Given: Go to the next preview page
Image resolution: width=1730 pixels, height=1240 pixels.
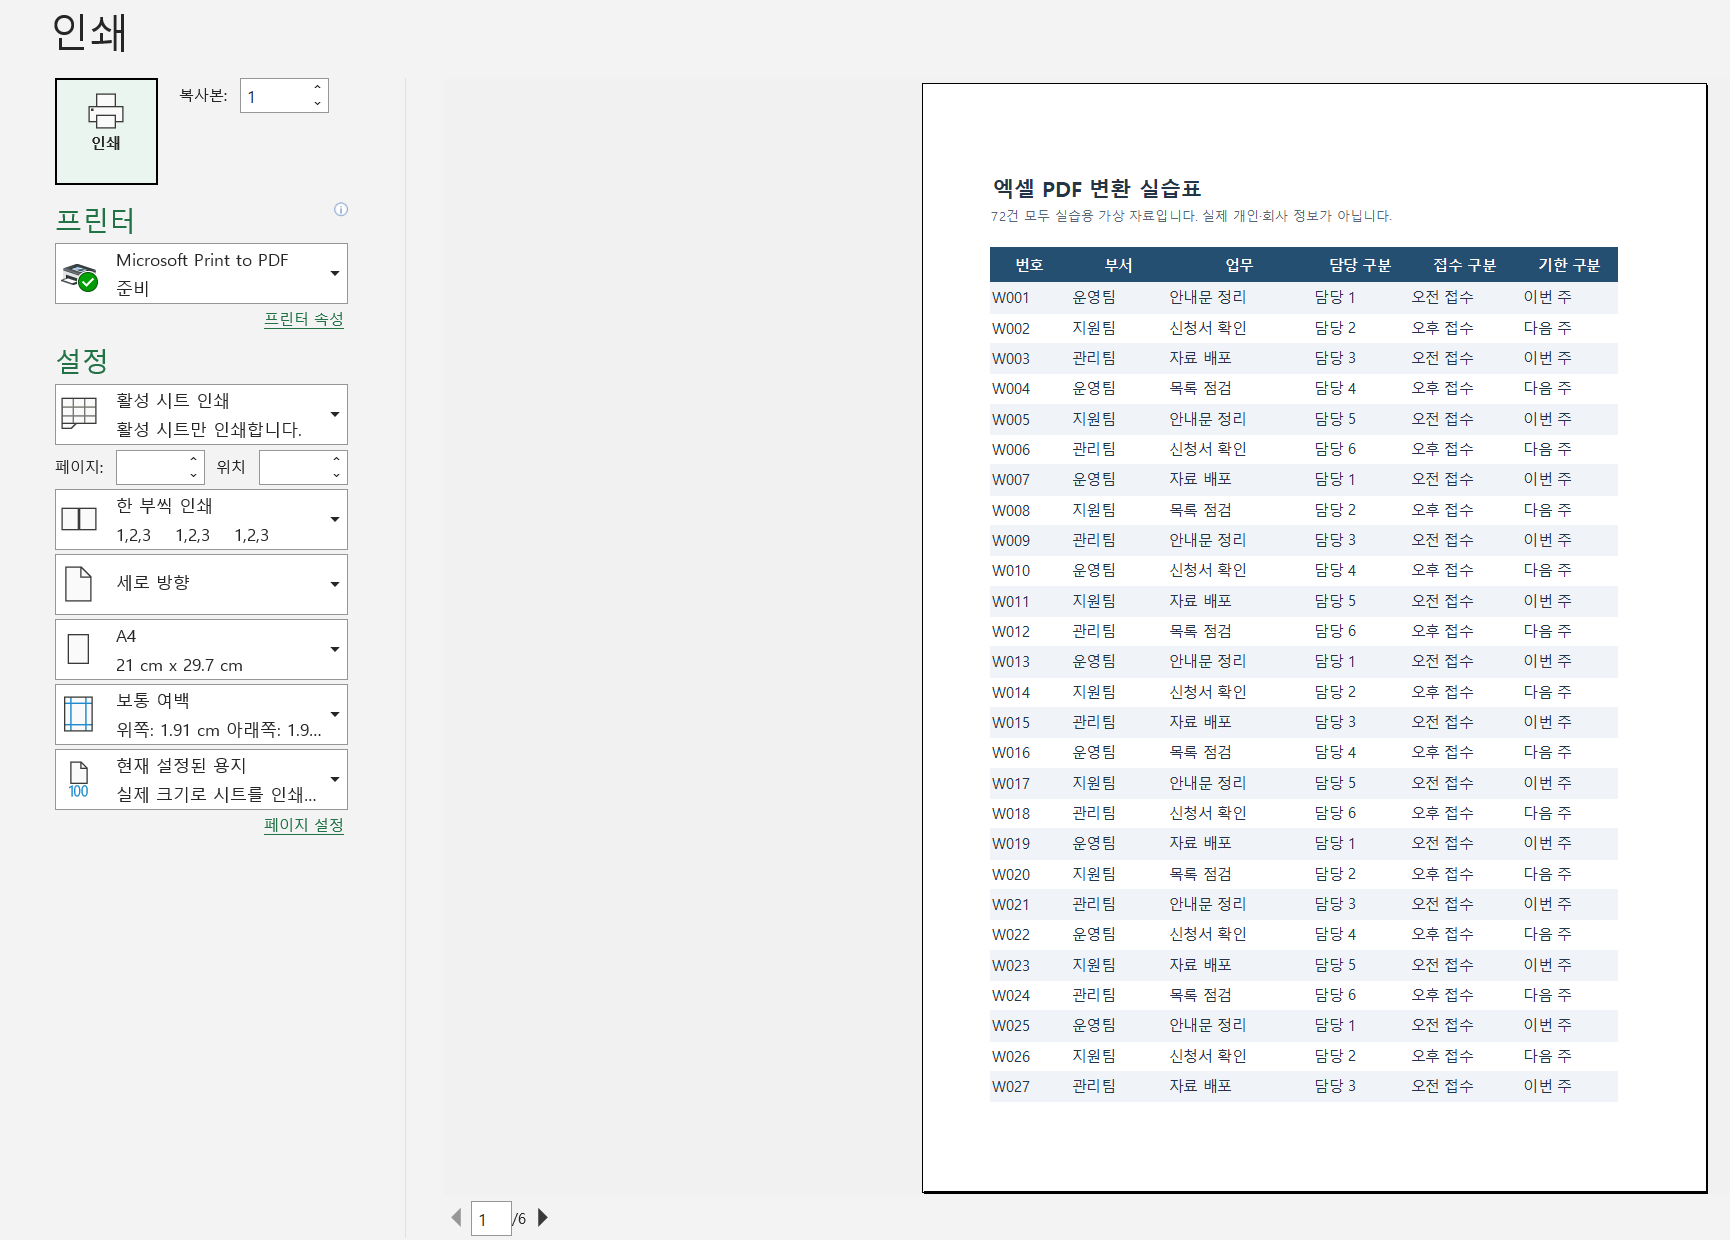Looking at the screenshot, I should tap(543, 1217).
